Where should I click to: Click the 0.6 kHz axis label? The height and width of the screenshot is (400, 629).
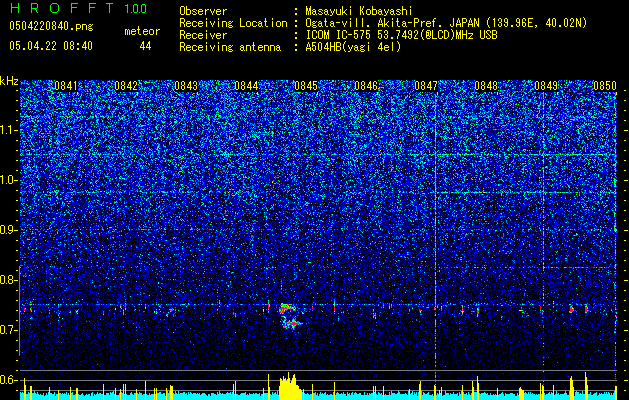pos(9,380)
